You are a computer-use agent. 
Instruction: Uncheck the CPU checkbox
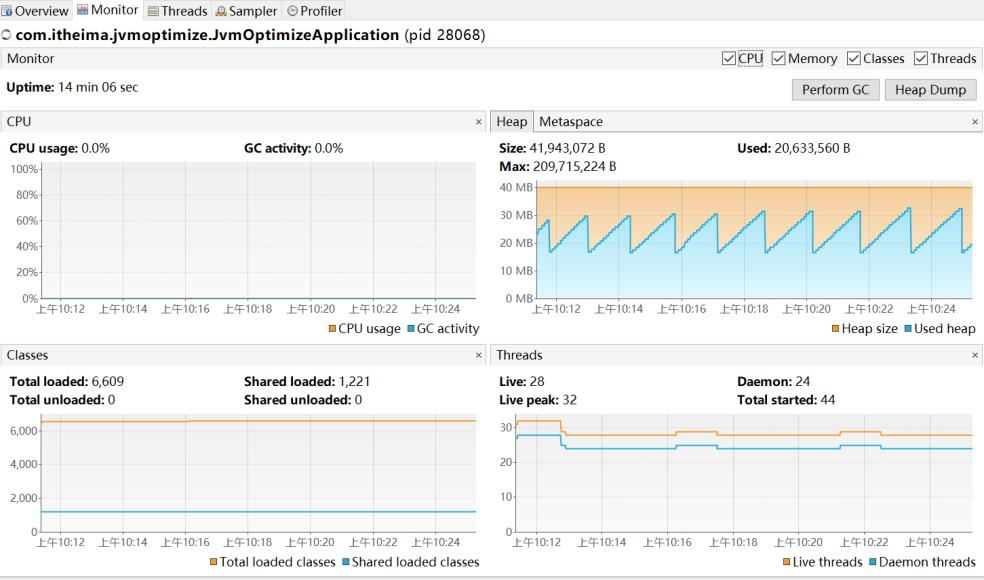click(729, 59)
